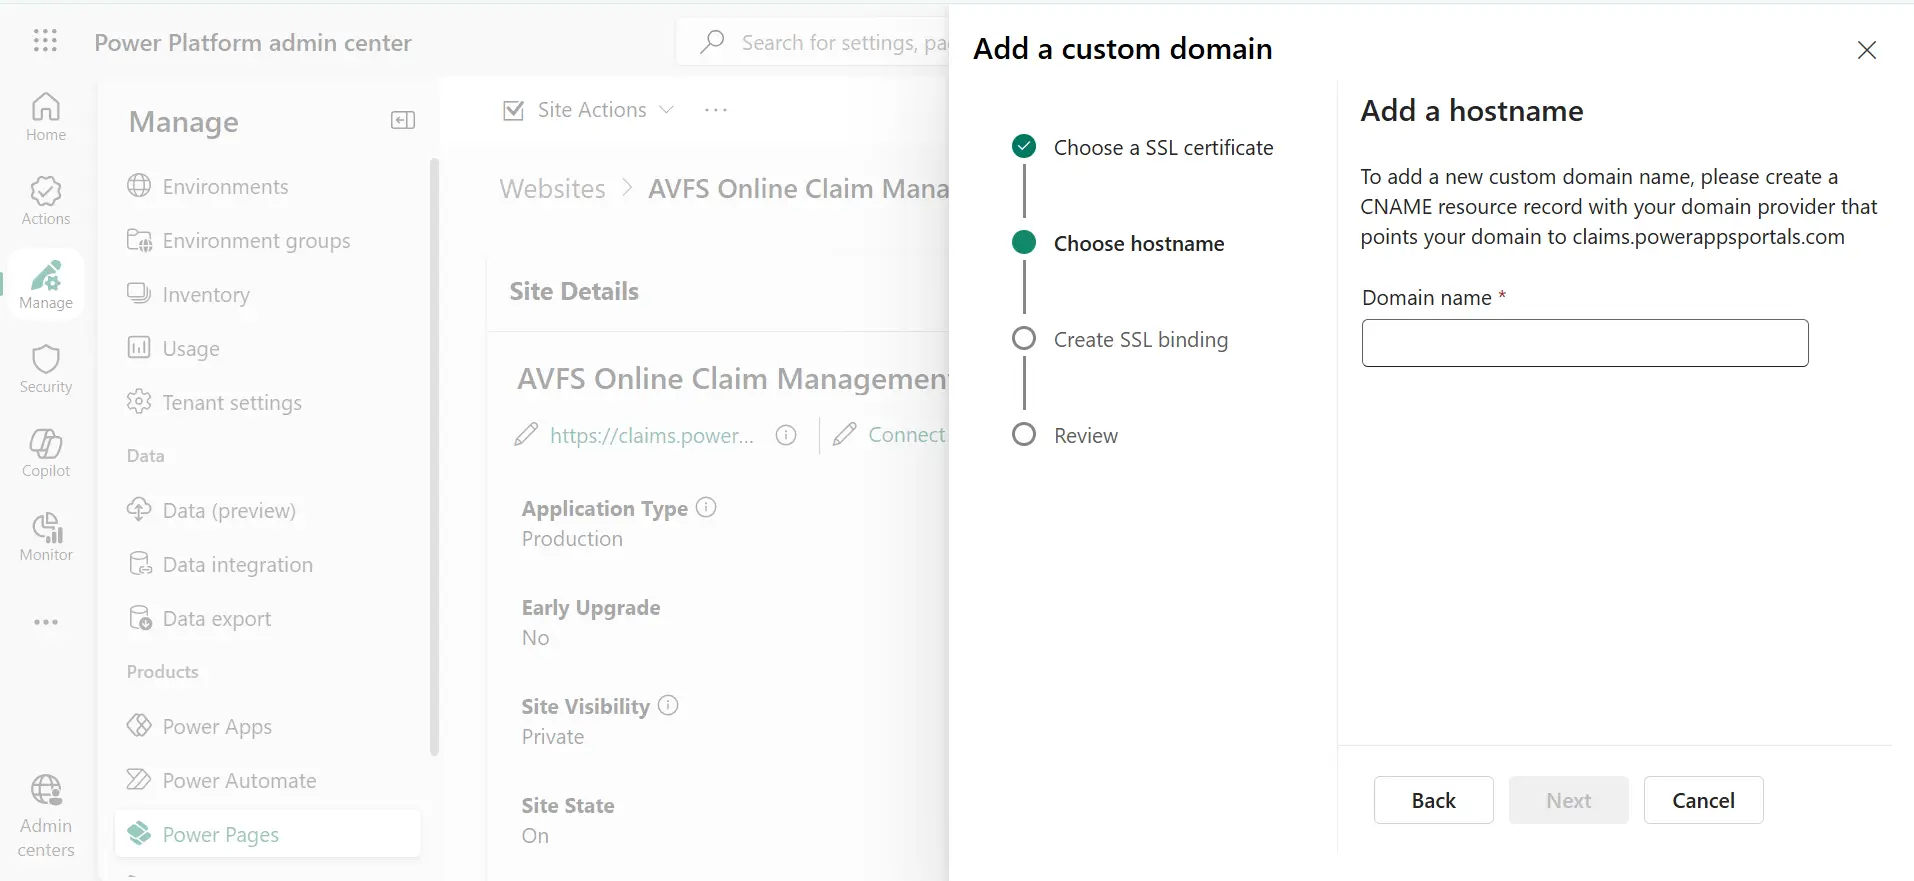Open Data (preview) in Manage menu
Screen dimensions: 1914x881
tap(211, 511)
